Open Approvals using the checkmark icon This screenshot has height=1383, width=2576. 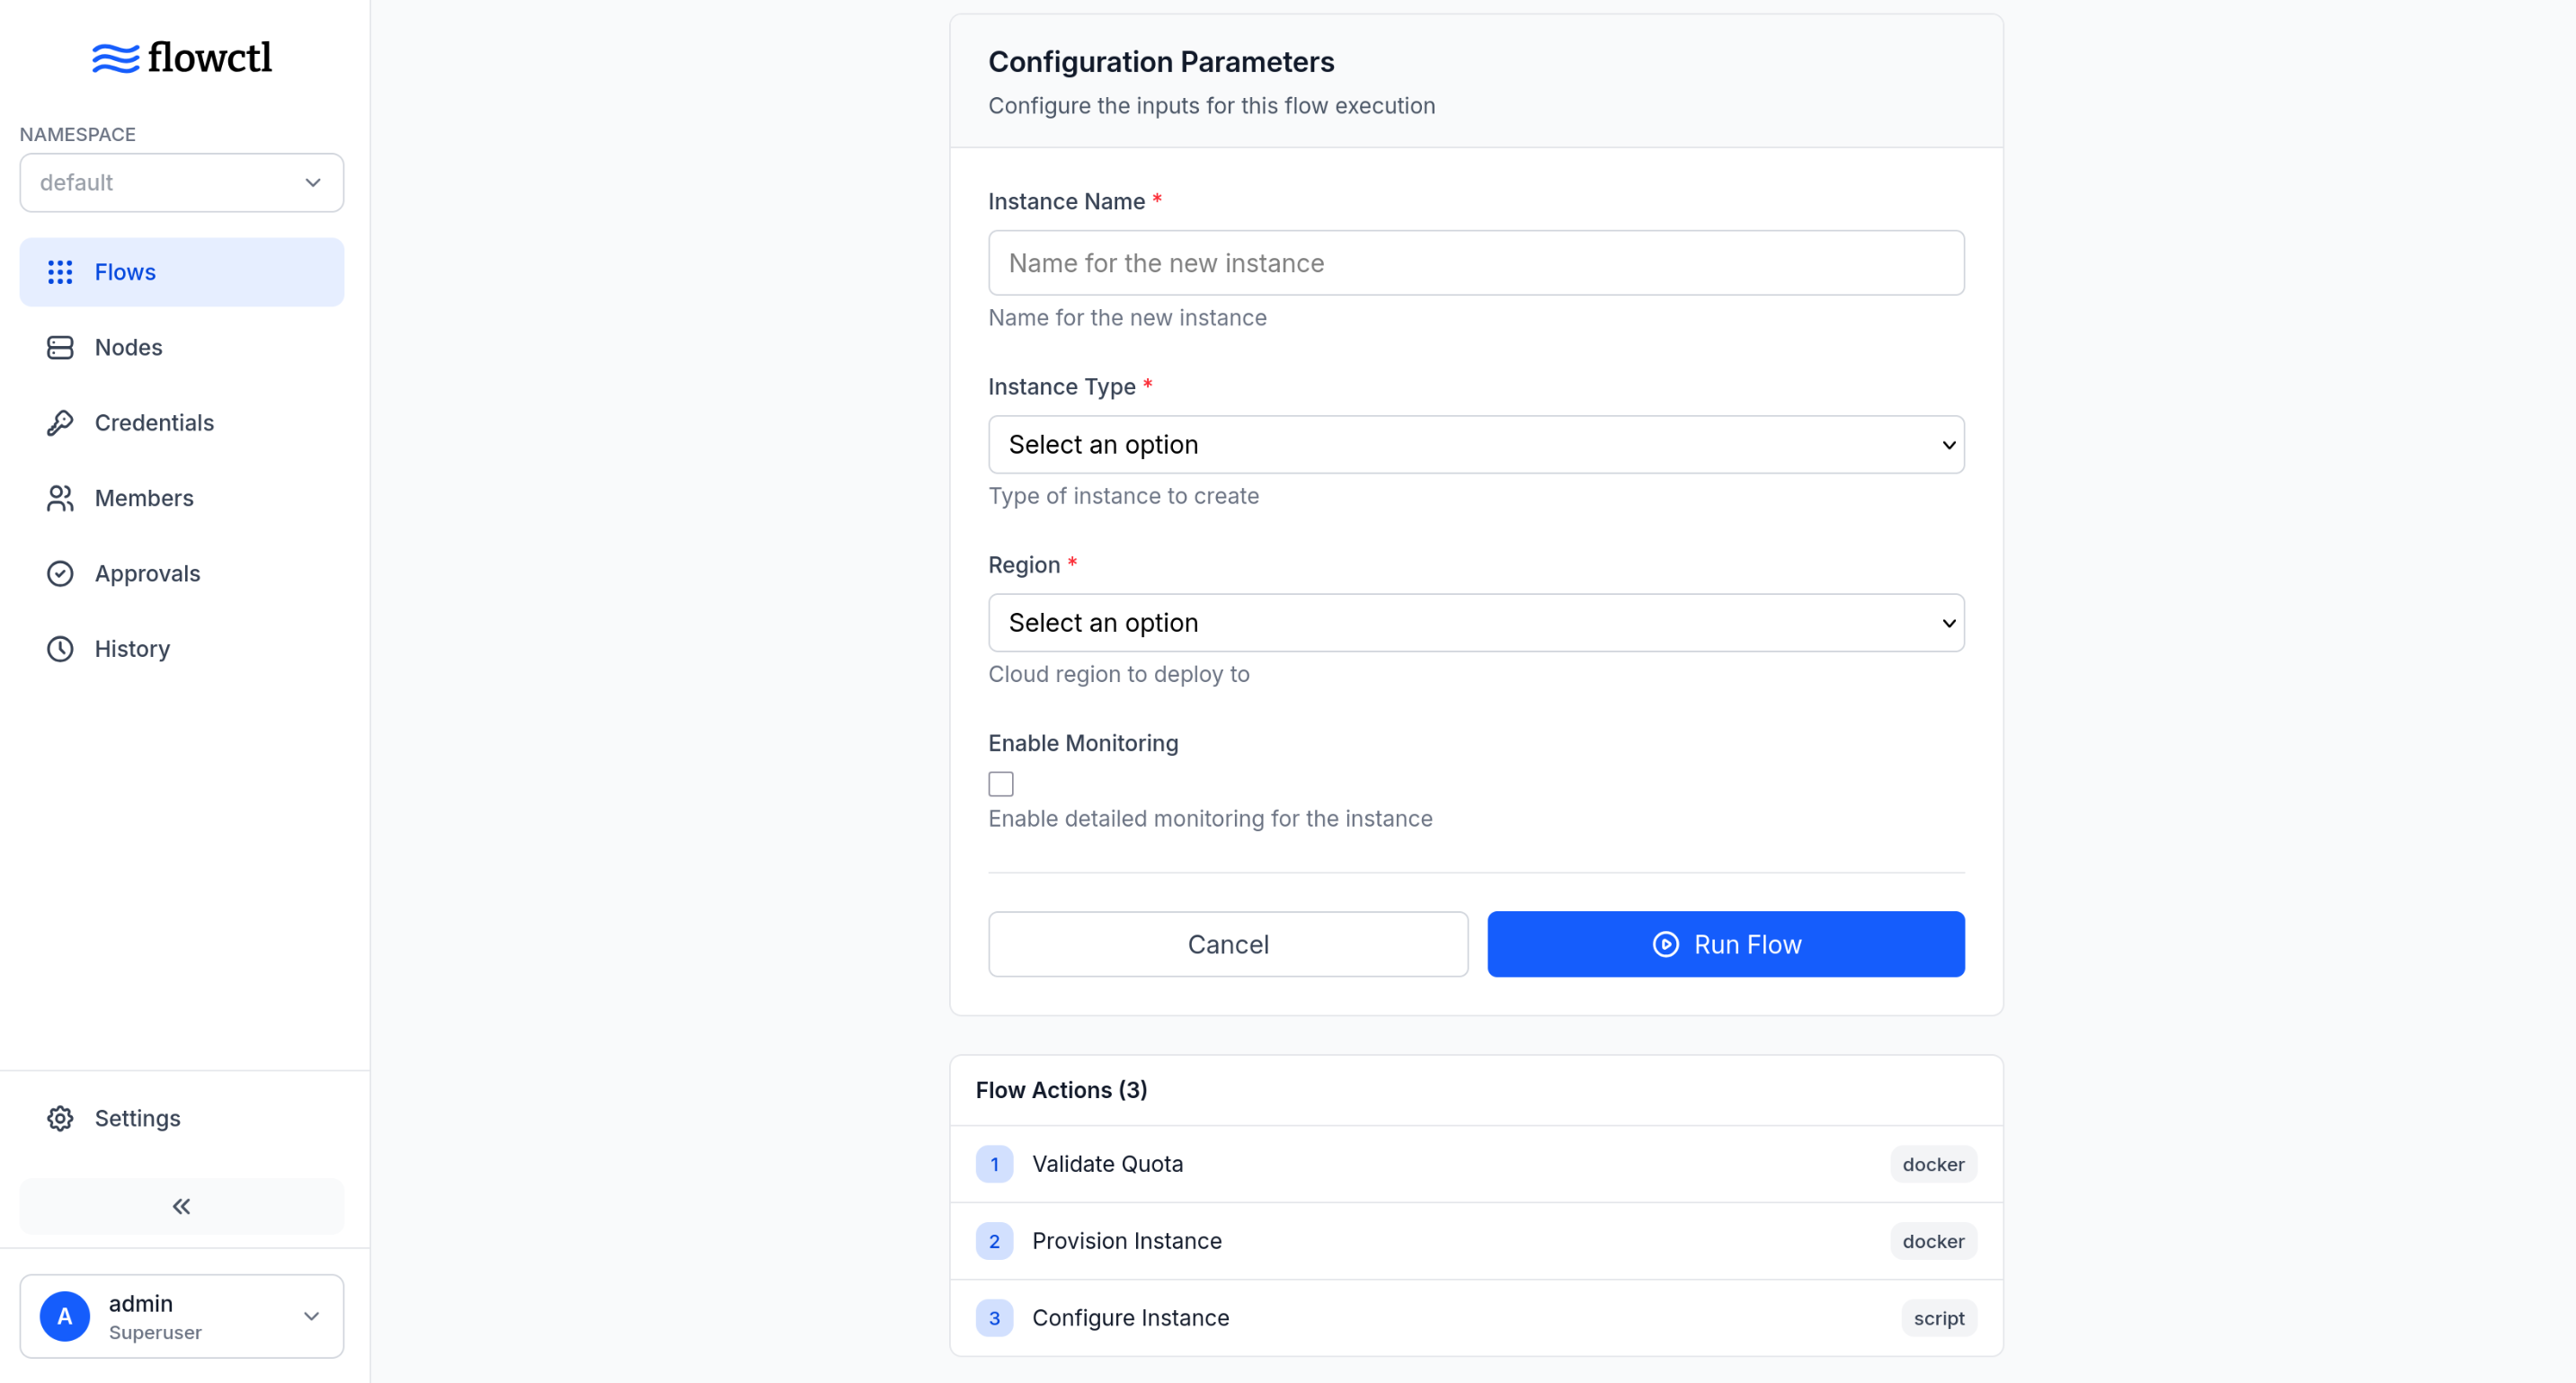pos(60,573)
